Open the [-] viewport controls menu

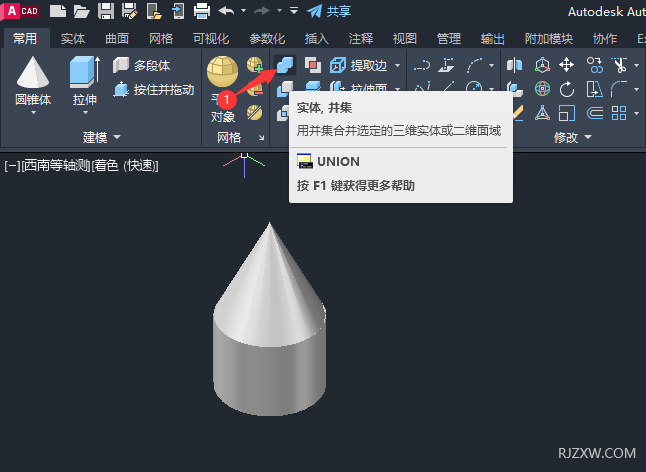[12, 166]
